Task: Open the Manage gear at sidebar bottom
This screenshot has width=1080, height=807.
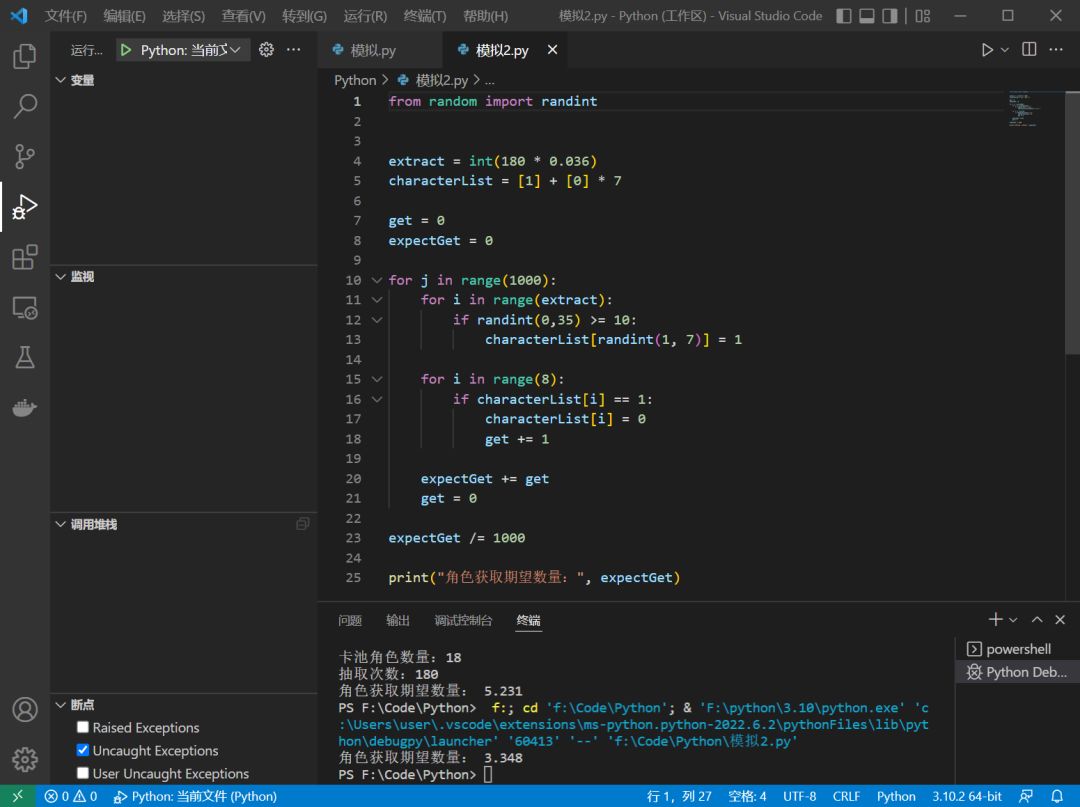Action: click(25, 759)
